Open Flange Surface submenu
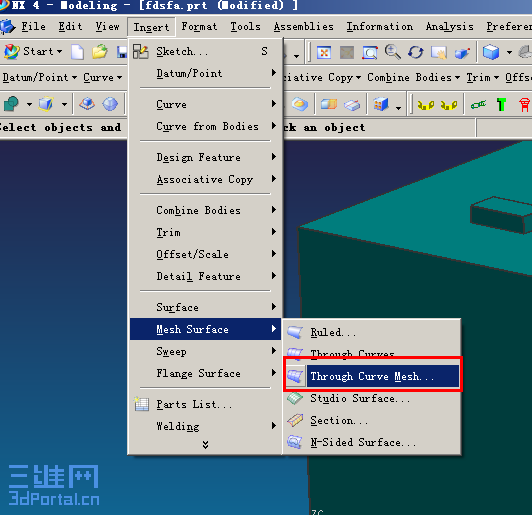The image size is (532, 515). point(205,373)
